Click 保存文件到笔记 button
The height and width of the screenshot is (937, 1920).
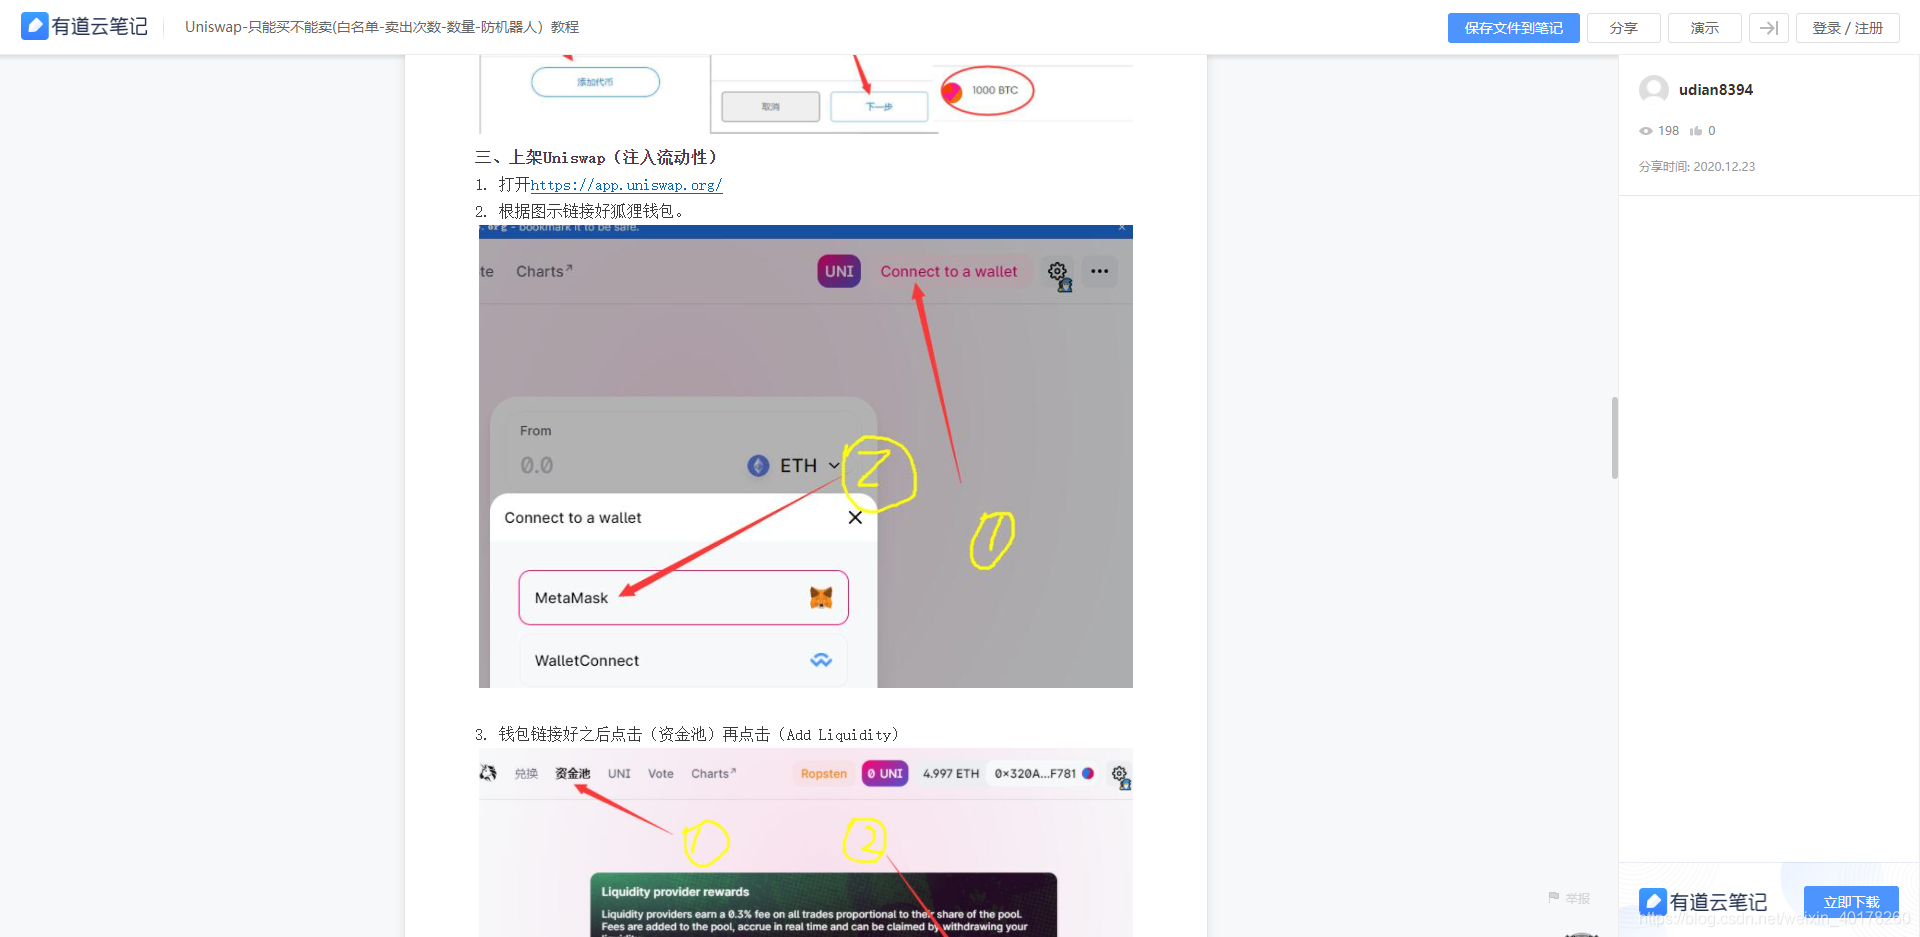[x=1513, y=28]
